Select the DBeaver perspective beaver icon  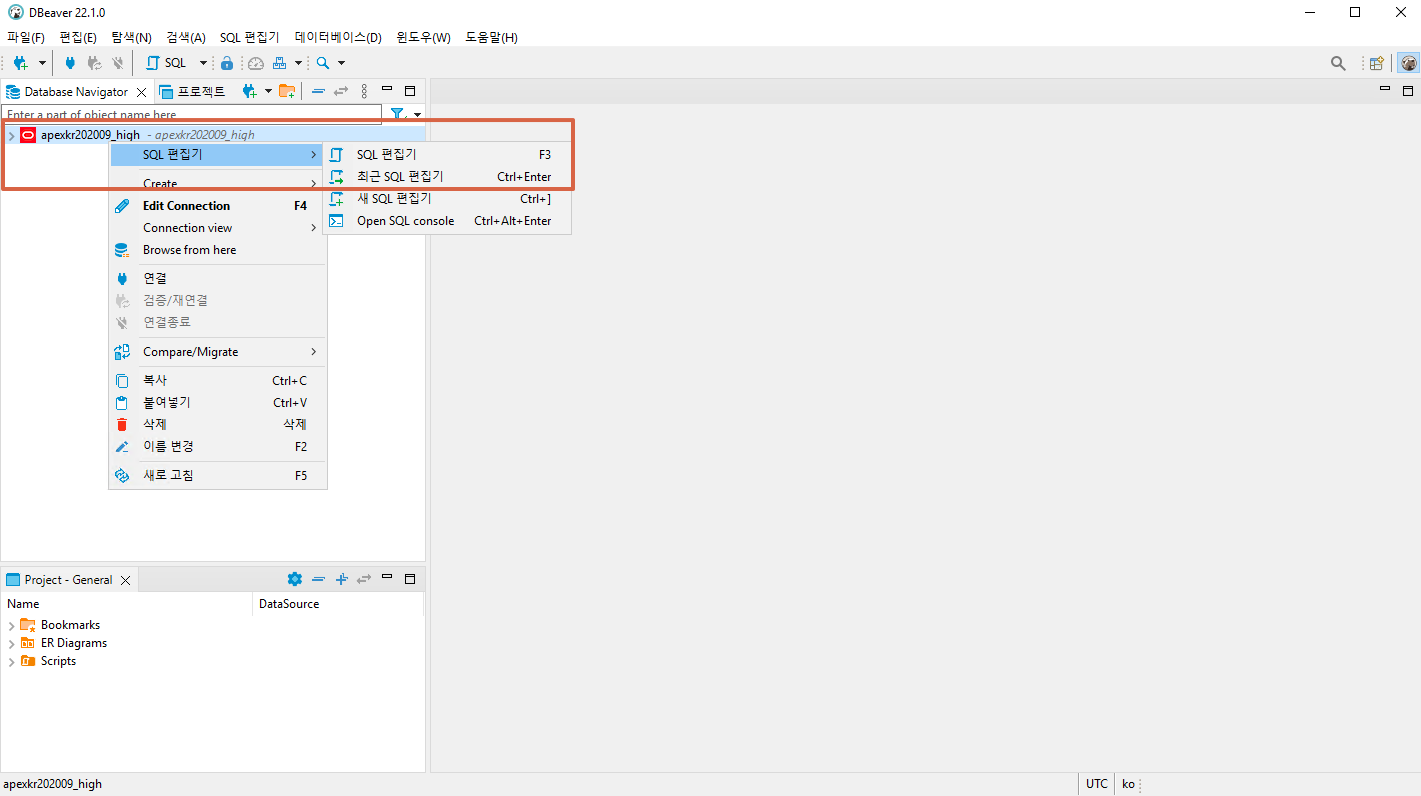(1408, 63)
